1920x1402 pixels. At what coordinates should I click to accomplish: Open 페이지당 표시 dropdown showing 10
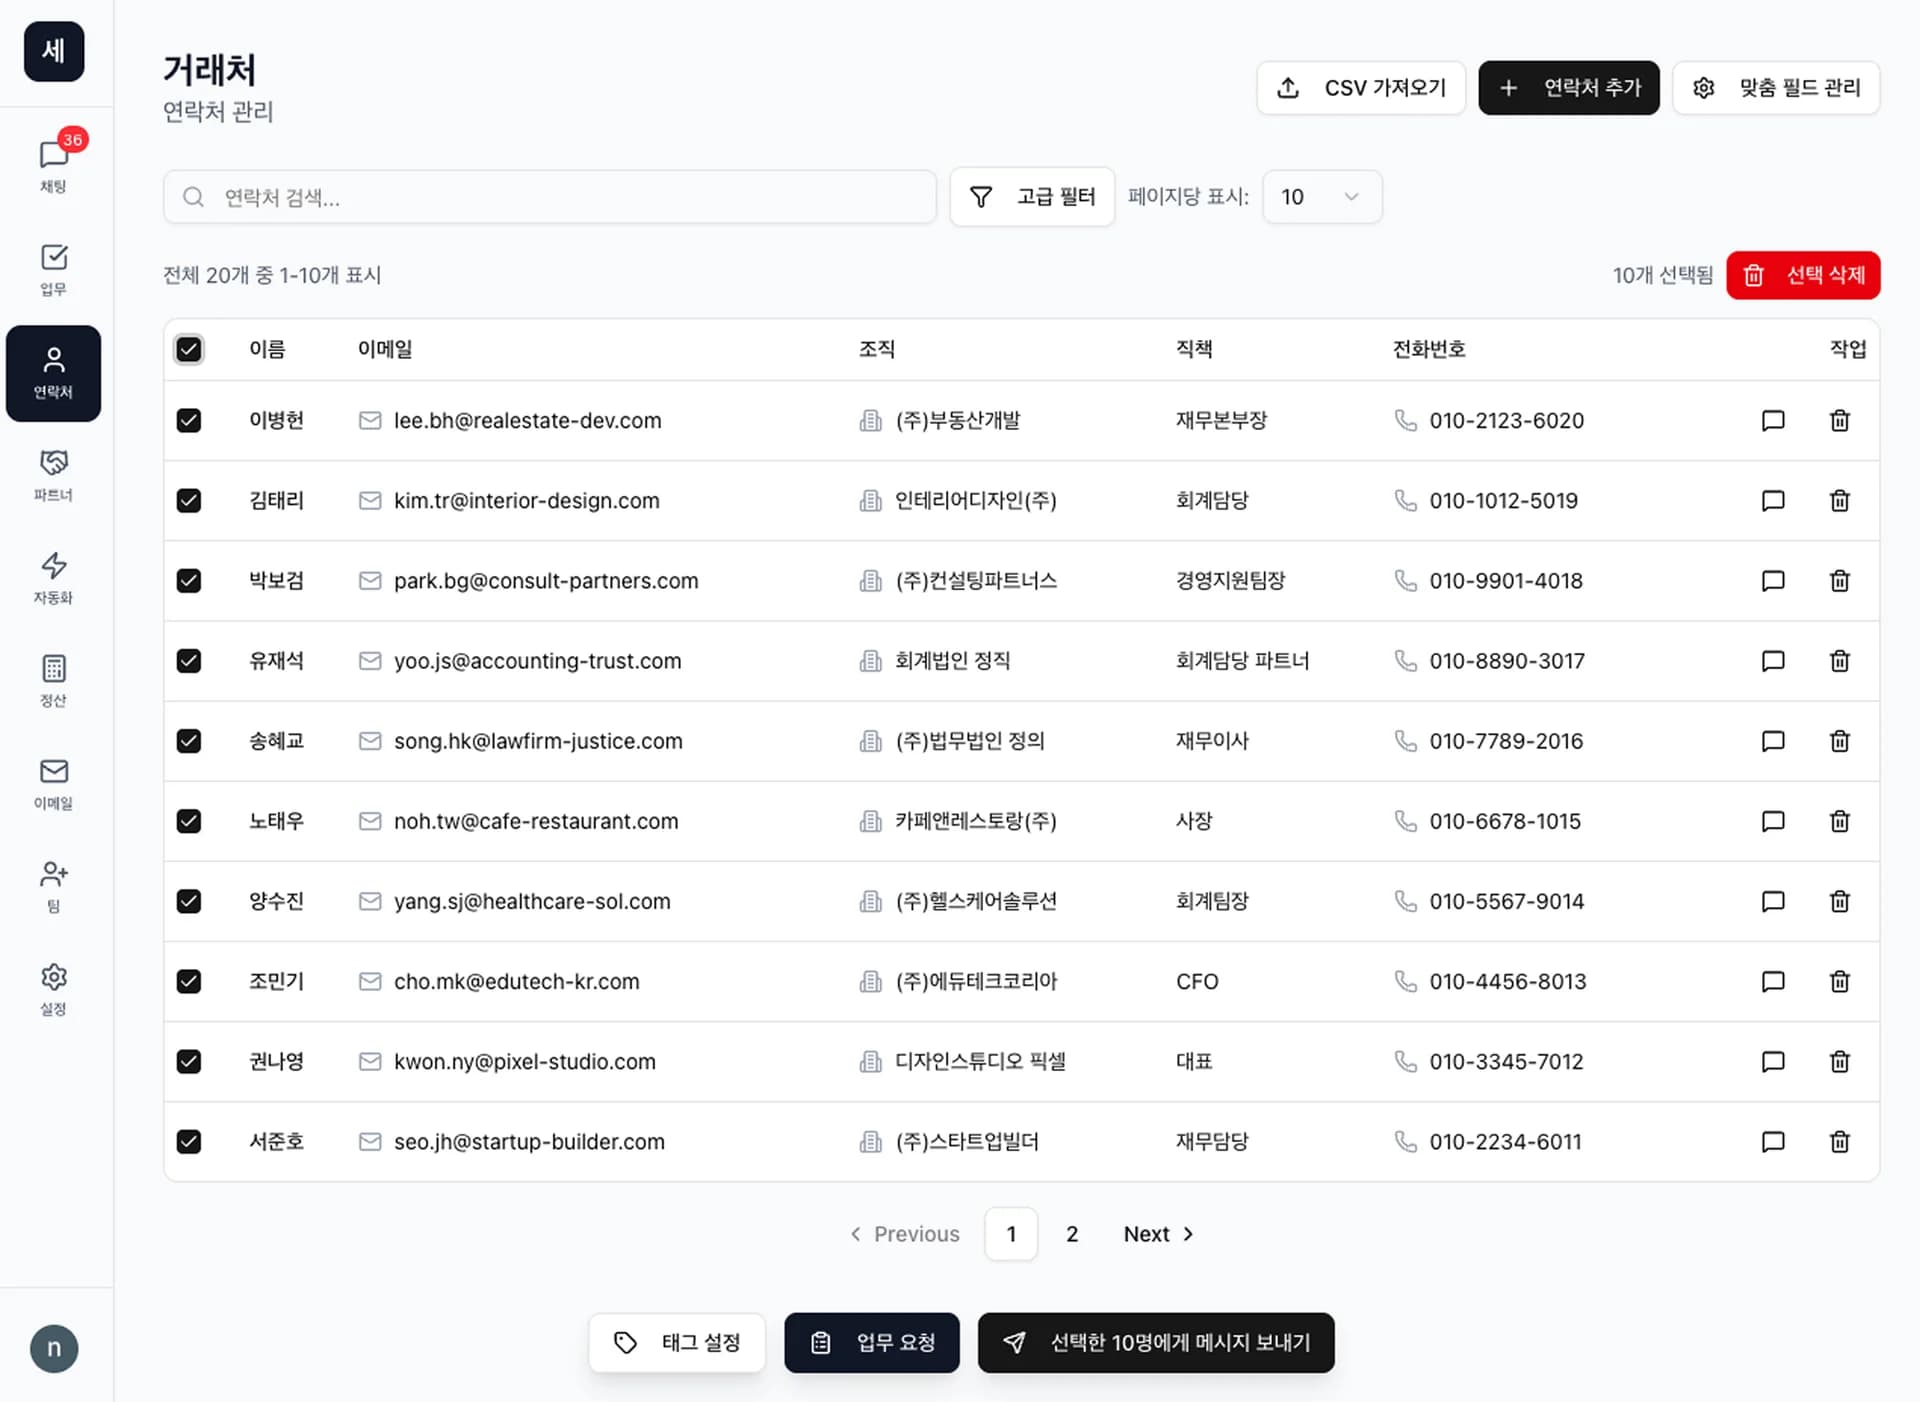pyautogui.click(x=1321, y=197)
